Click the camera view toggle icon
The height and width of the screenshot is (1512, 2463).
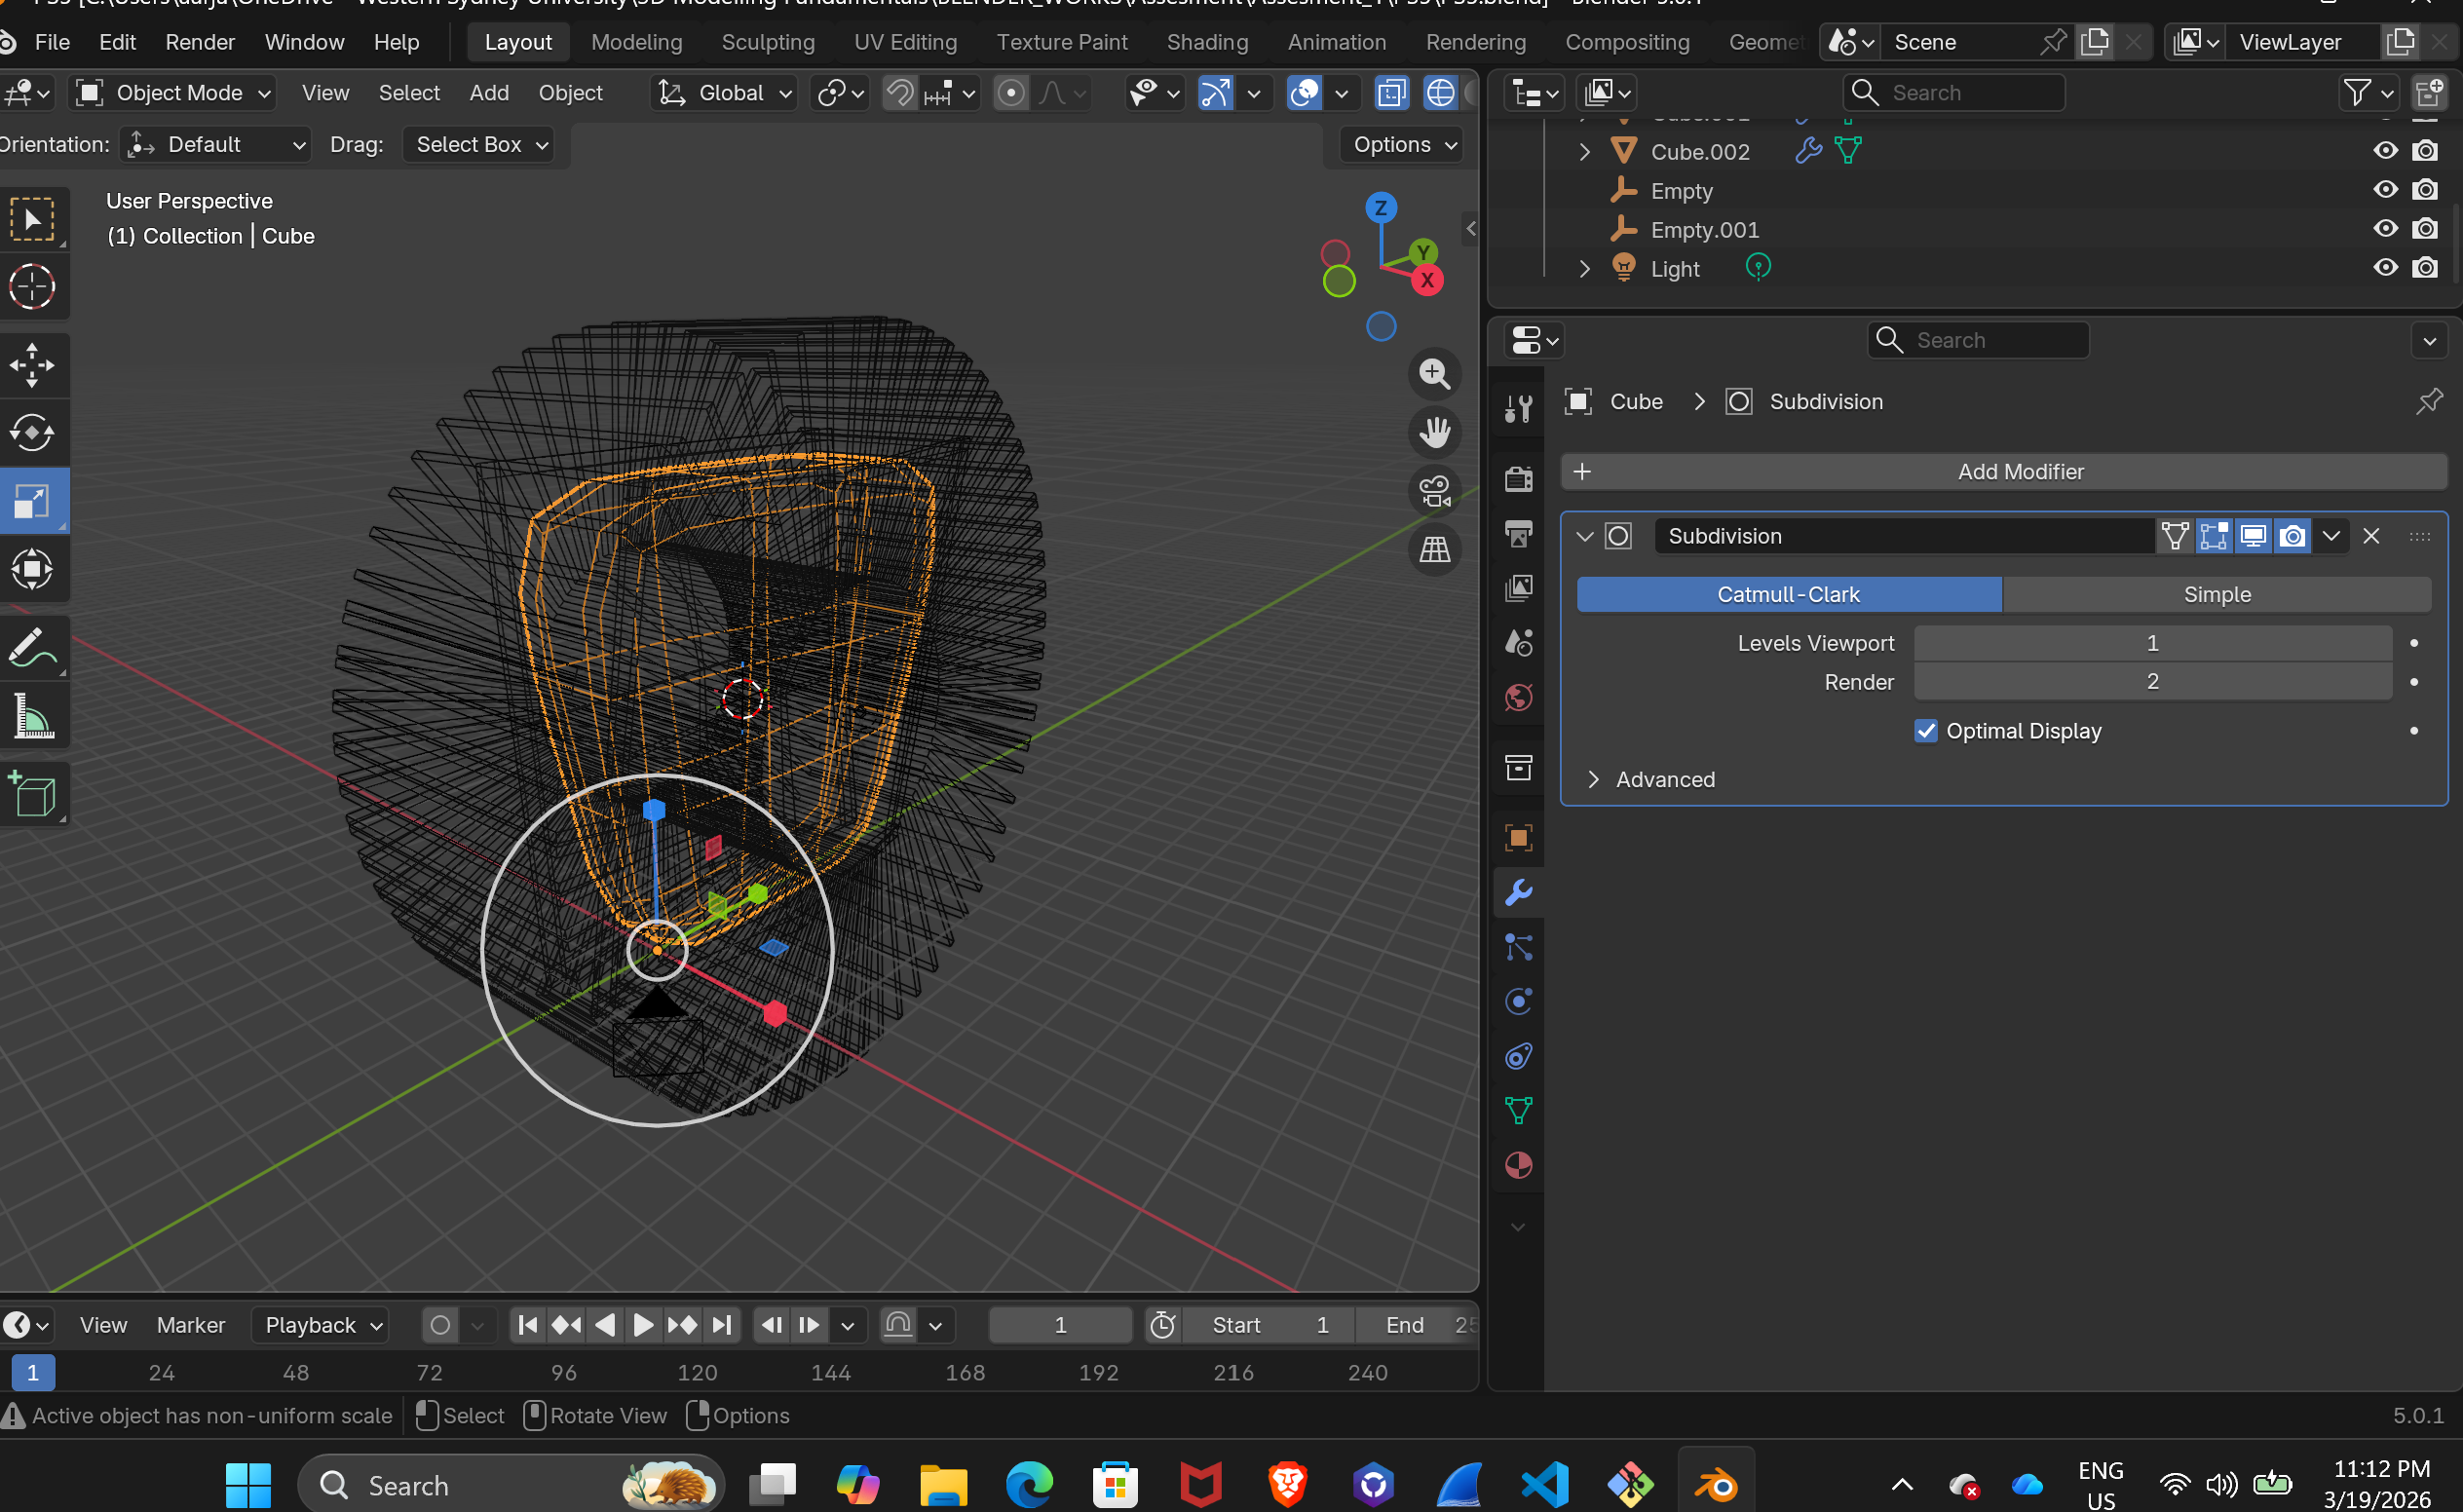point(1434,491)
